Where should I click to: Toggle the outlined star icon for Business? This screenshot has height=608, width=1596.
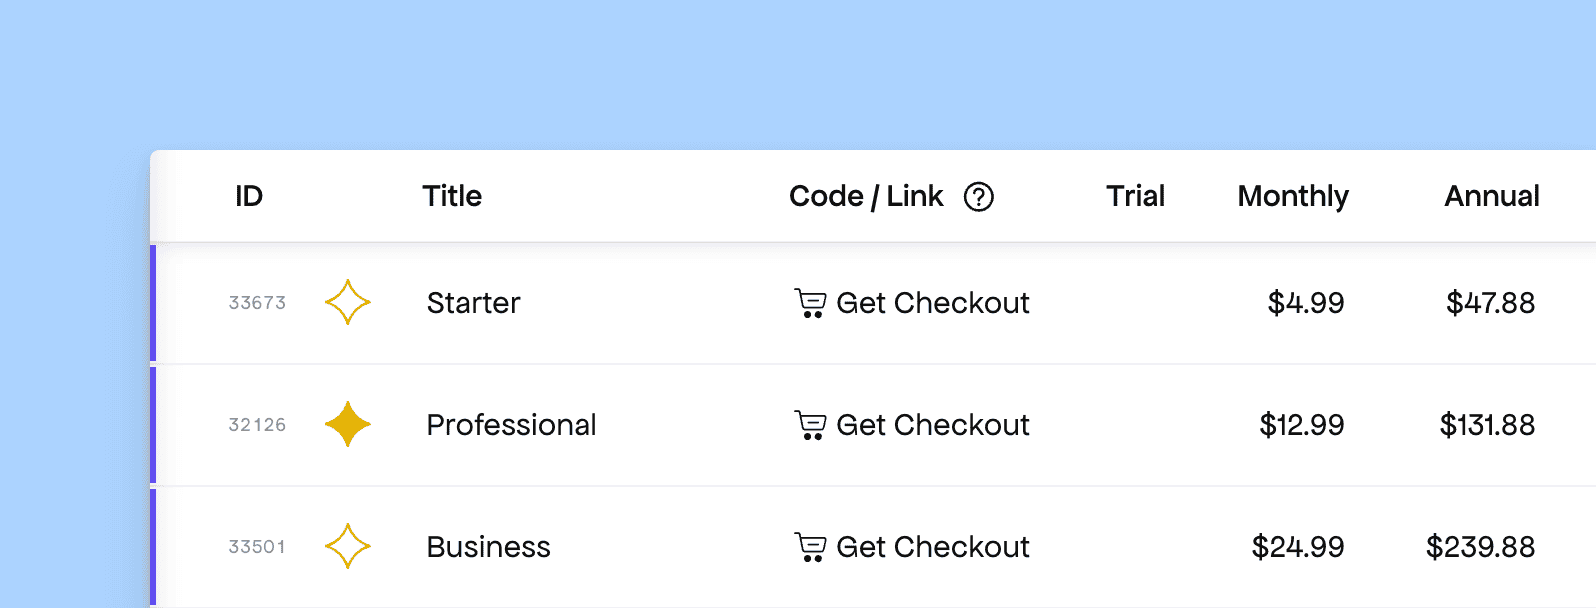tap(348, 546)
